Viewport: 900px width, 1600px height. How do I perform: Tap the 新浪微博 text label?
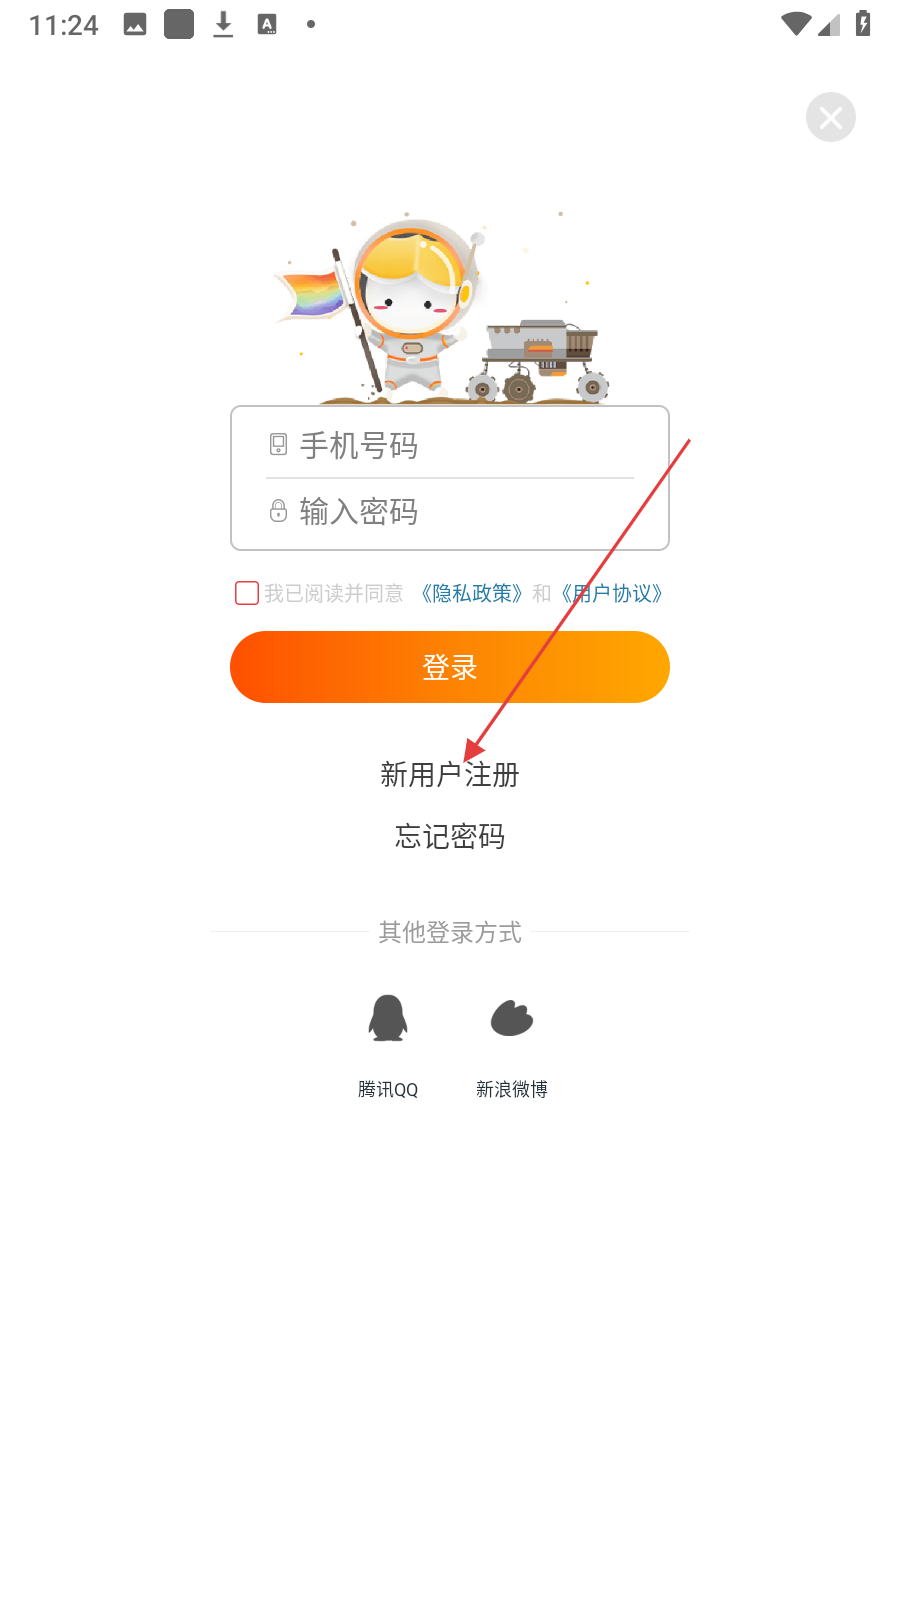(512, 1089)
